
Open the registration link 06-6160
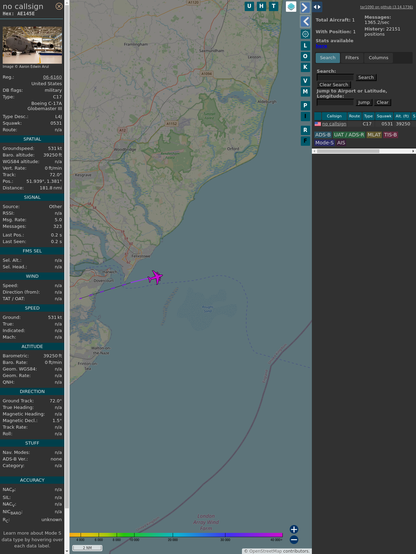pyautogui.click(x=52, y=77)
